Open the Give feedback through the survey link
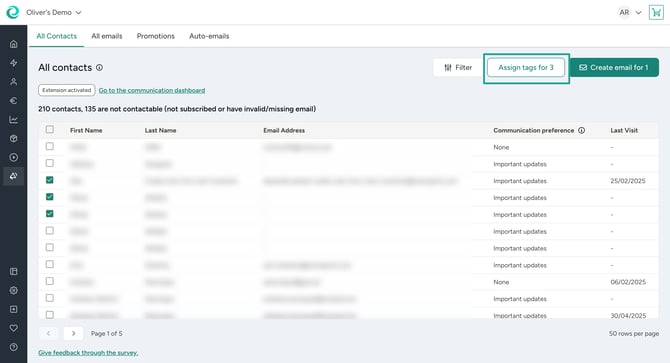The image size is (670, 363). click(88, 353)
